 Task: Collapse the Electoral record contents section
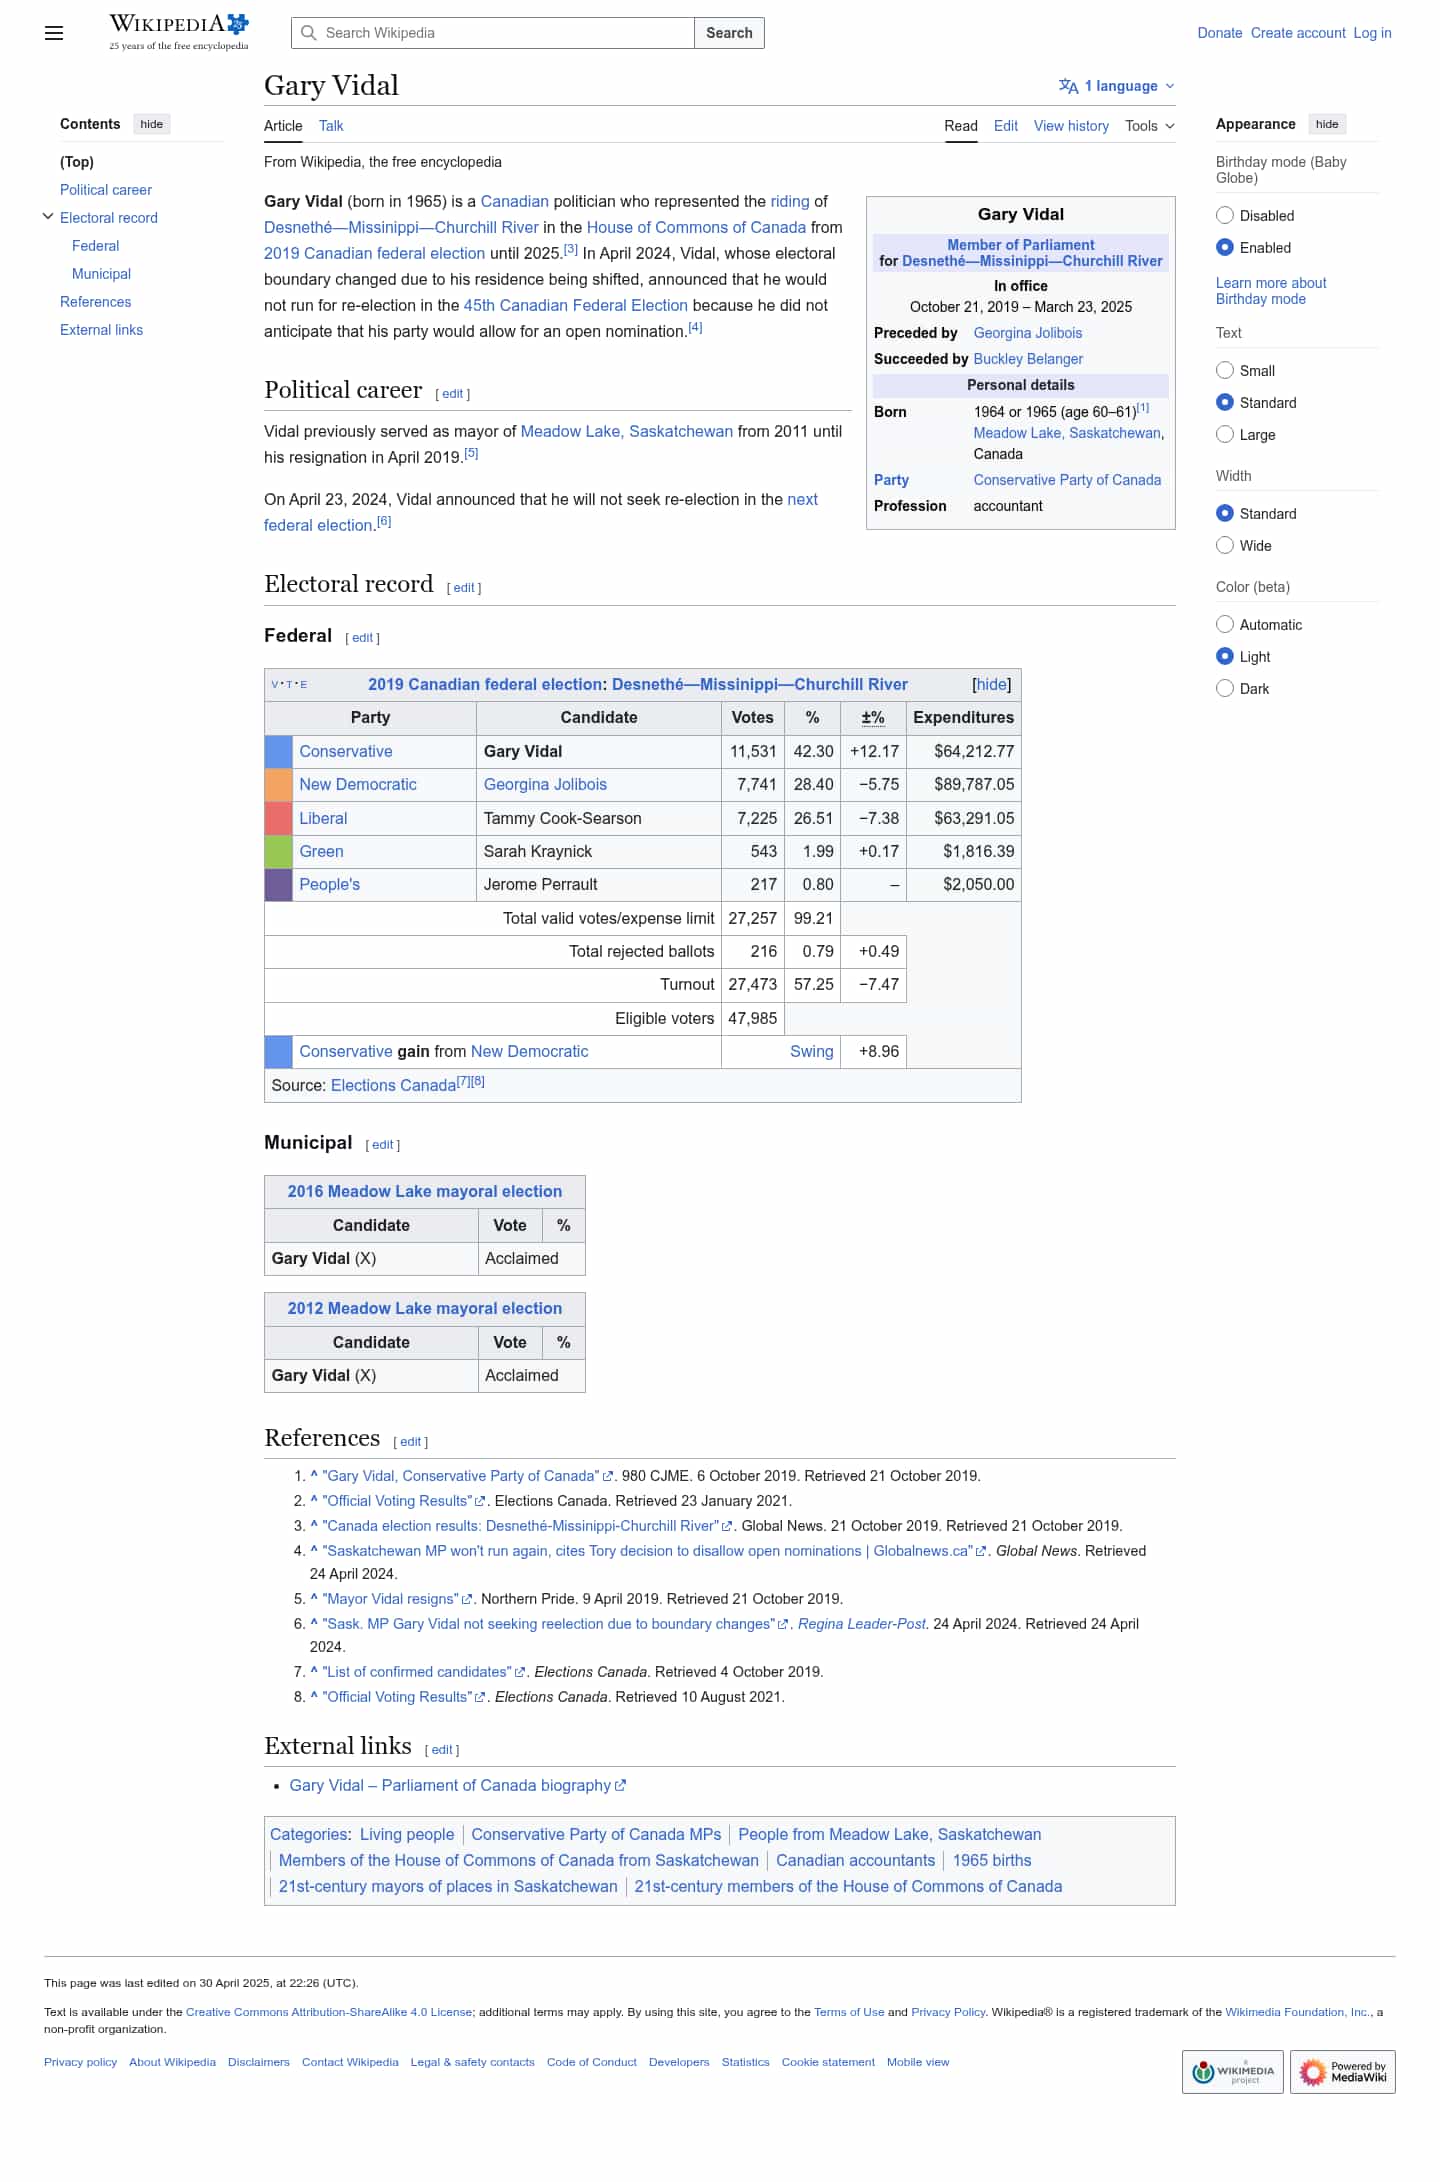48,217
